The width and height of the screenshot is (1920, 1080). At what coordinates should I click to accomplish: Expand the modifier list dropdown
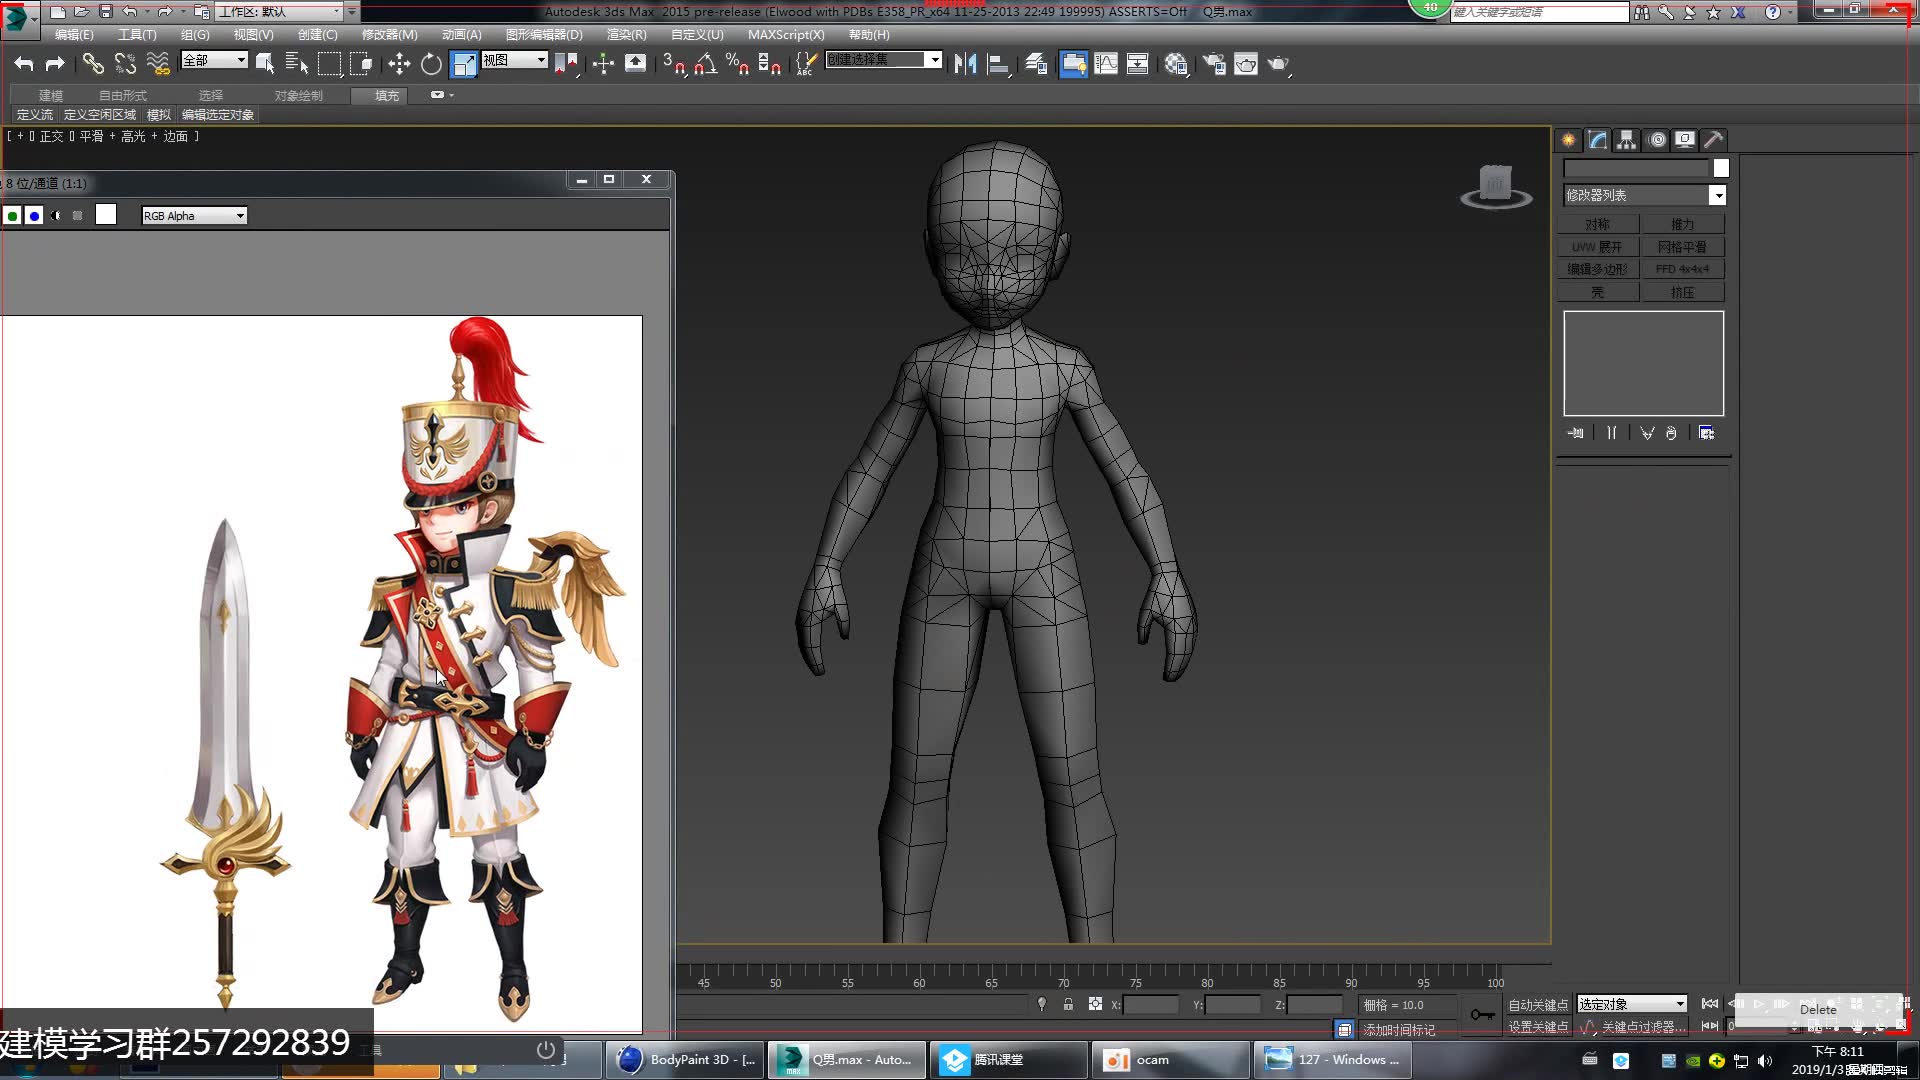pos(1717,195)
